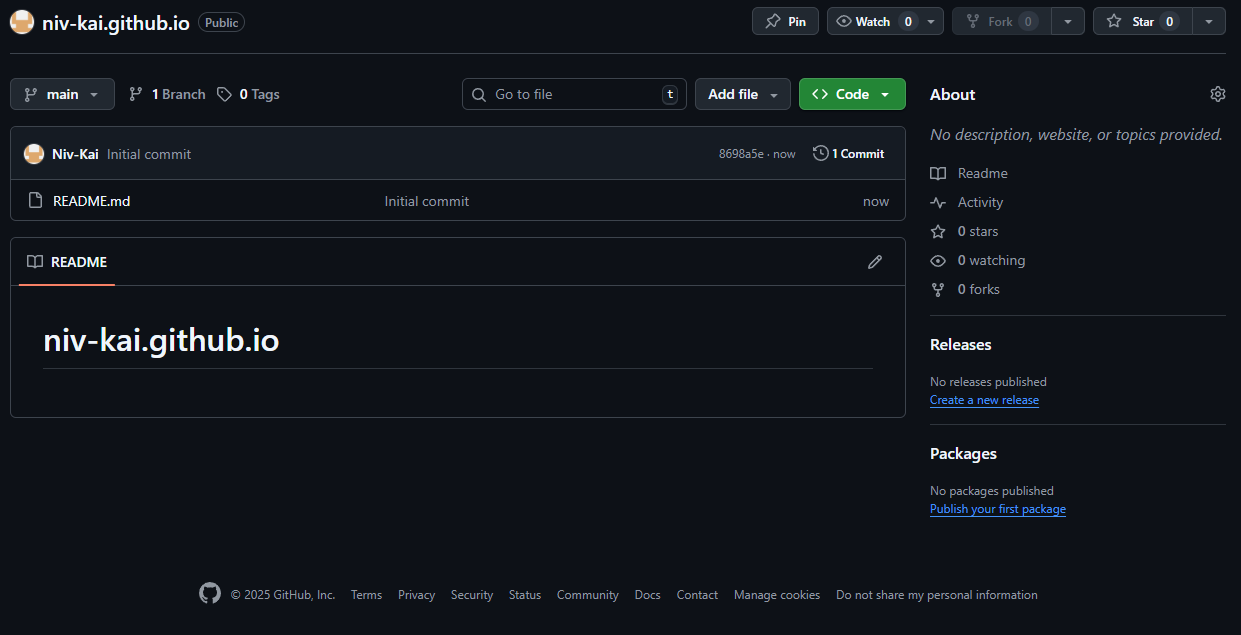Click Manage cookies in the footer

[x=777, y=595]
